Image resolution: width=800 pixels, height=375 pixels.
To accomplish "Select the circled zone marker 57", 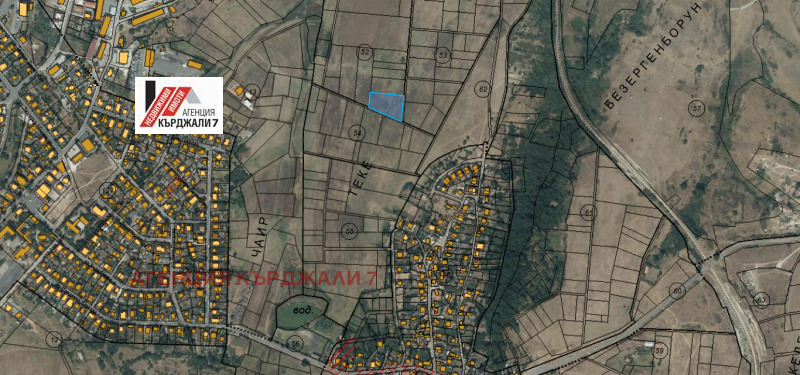I will tap(695, 108).
